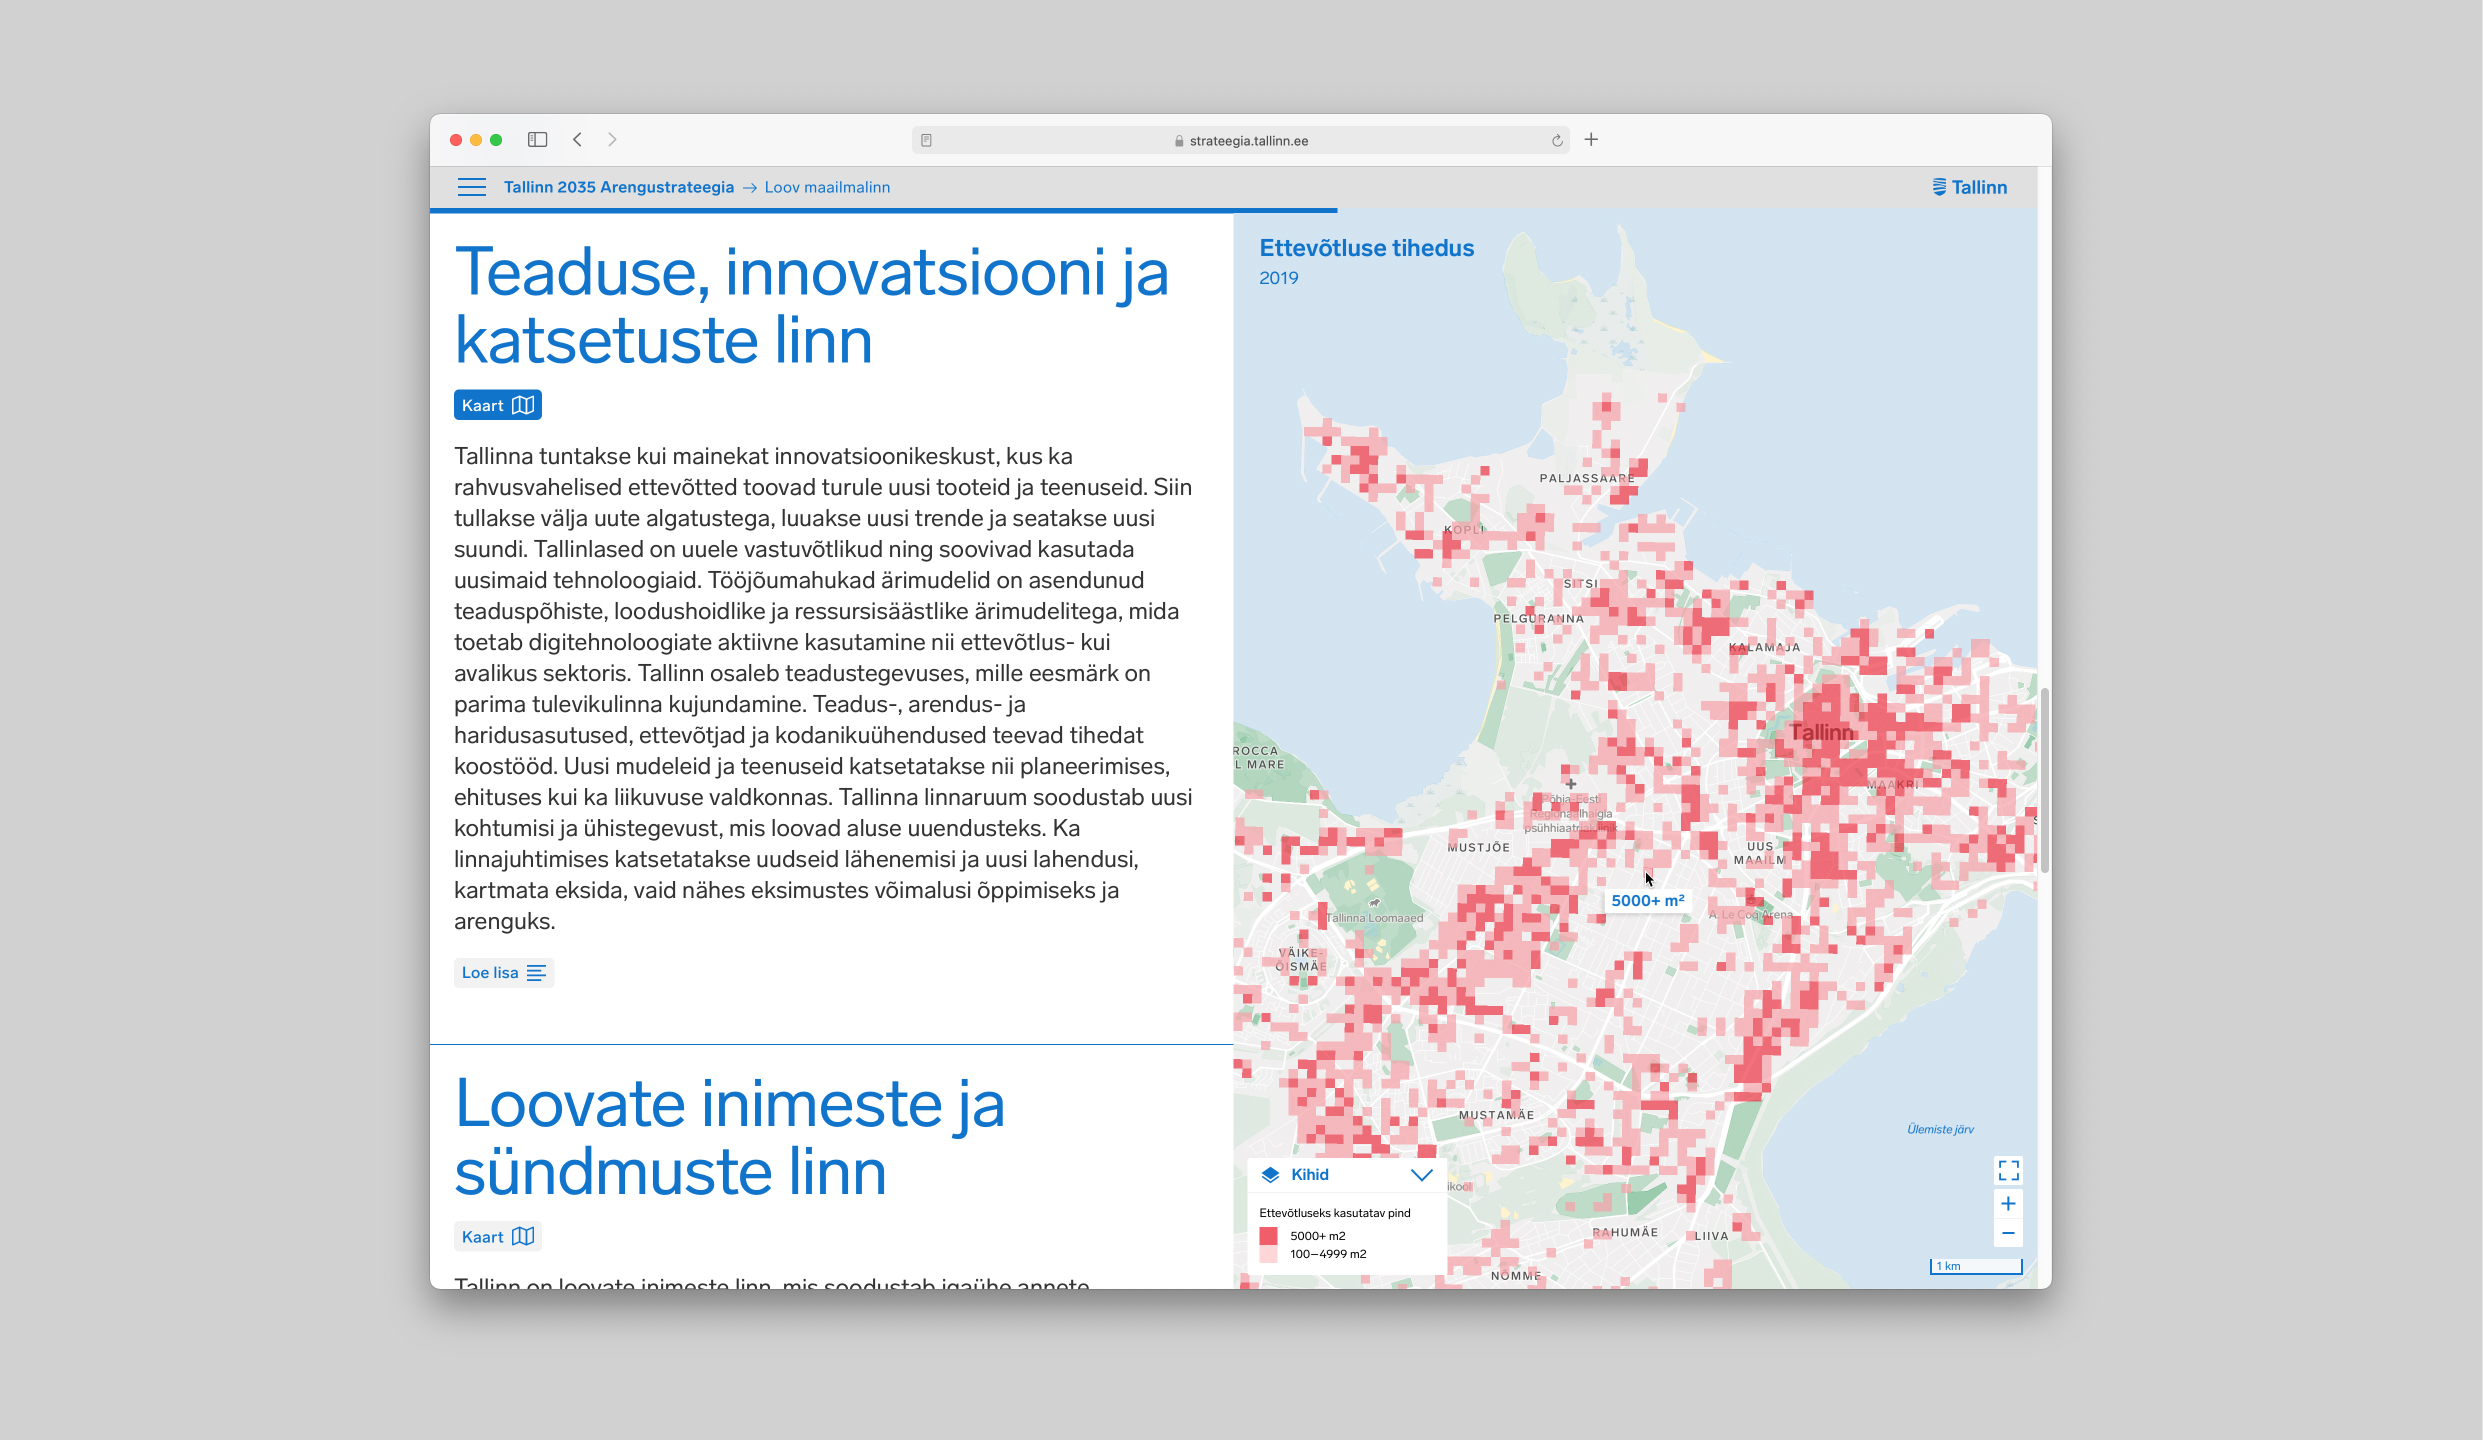Click the 5000+ m2 red legend swatch
Image resolution: width=2483 pixels, height=1440 pixels.
(1269, 1236)
